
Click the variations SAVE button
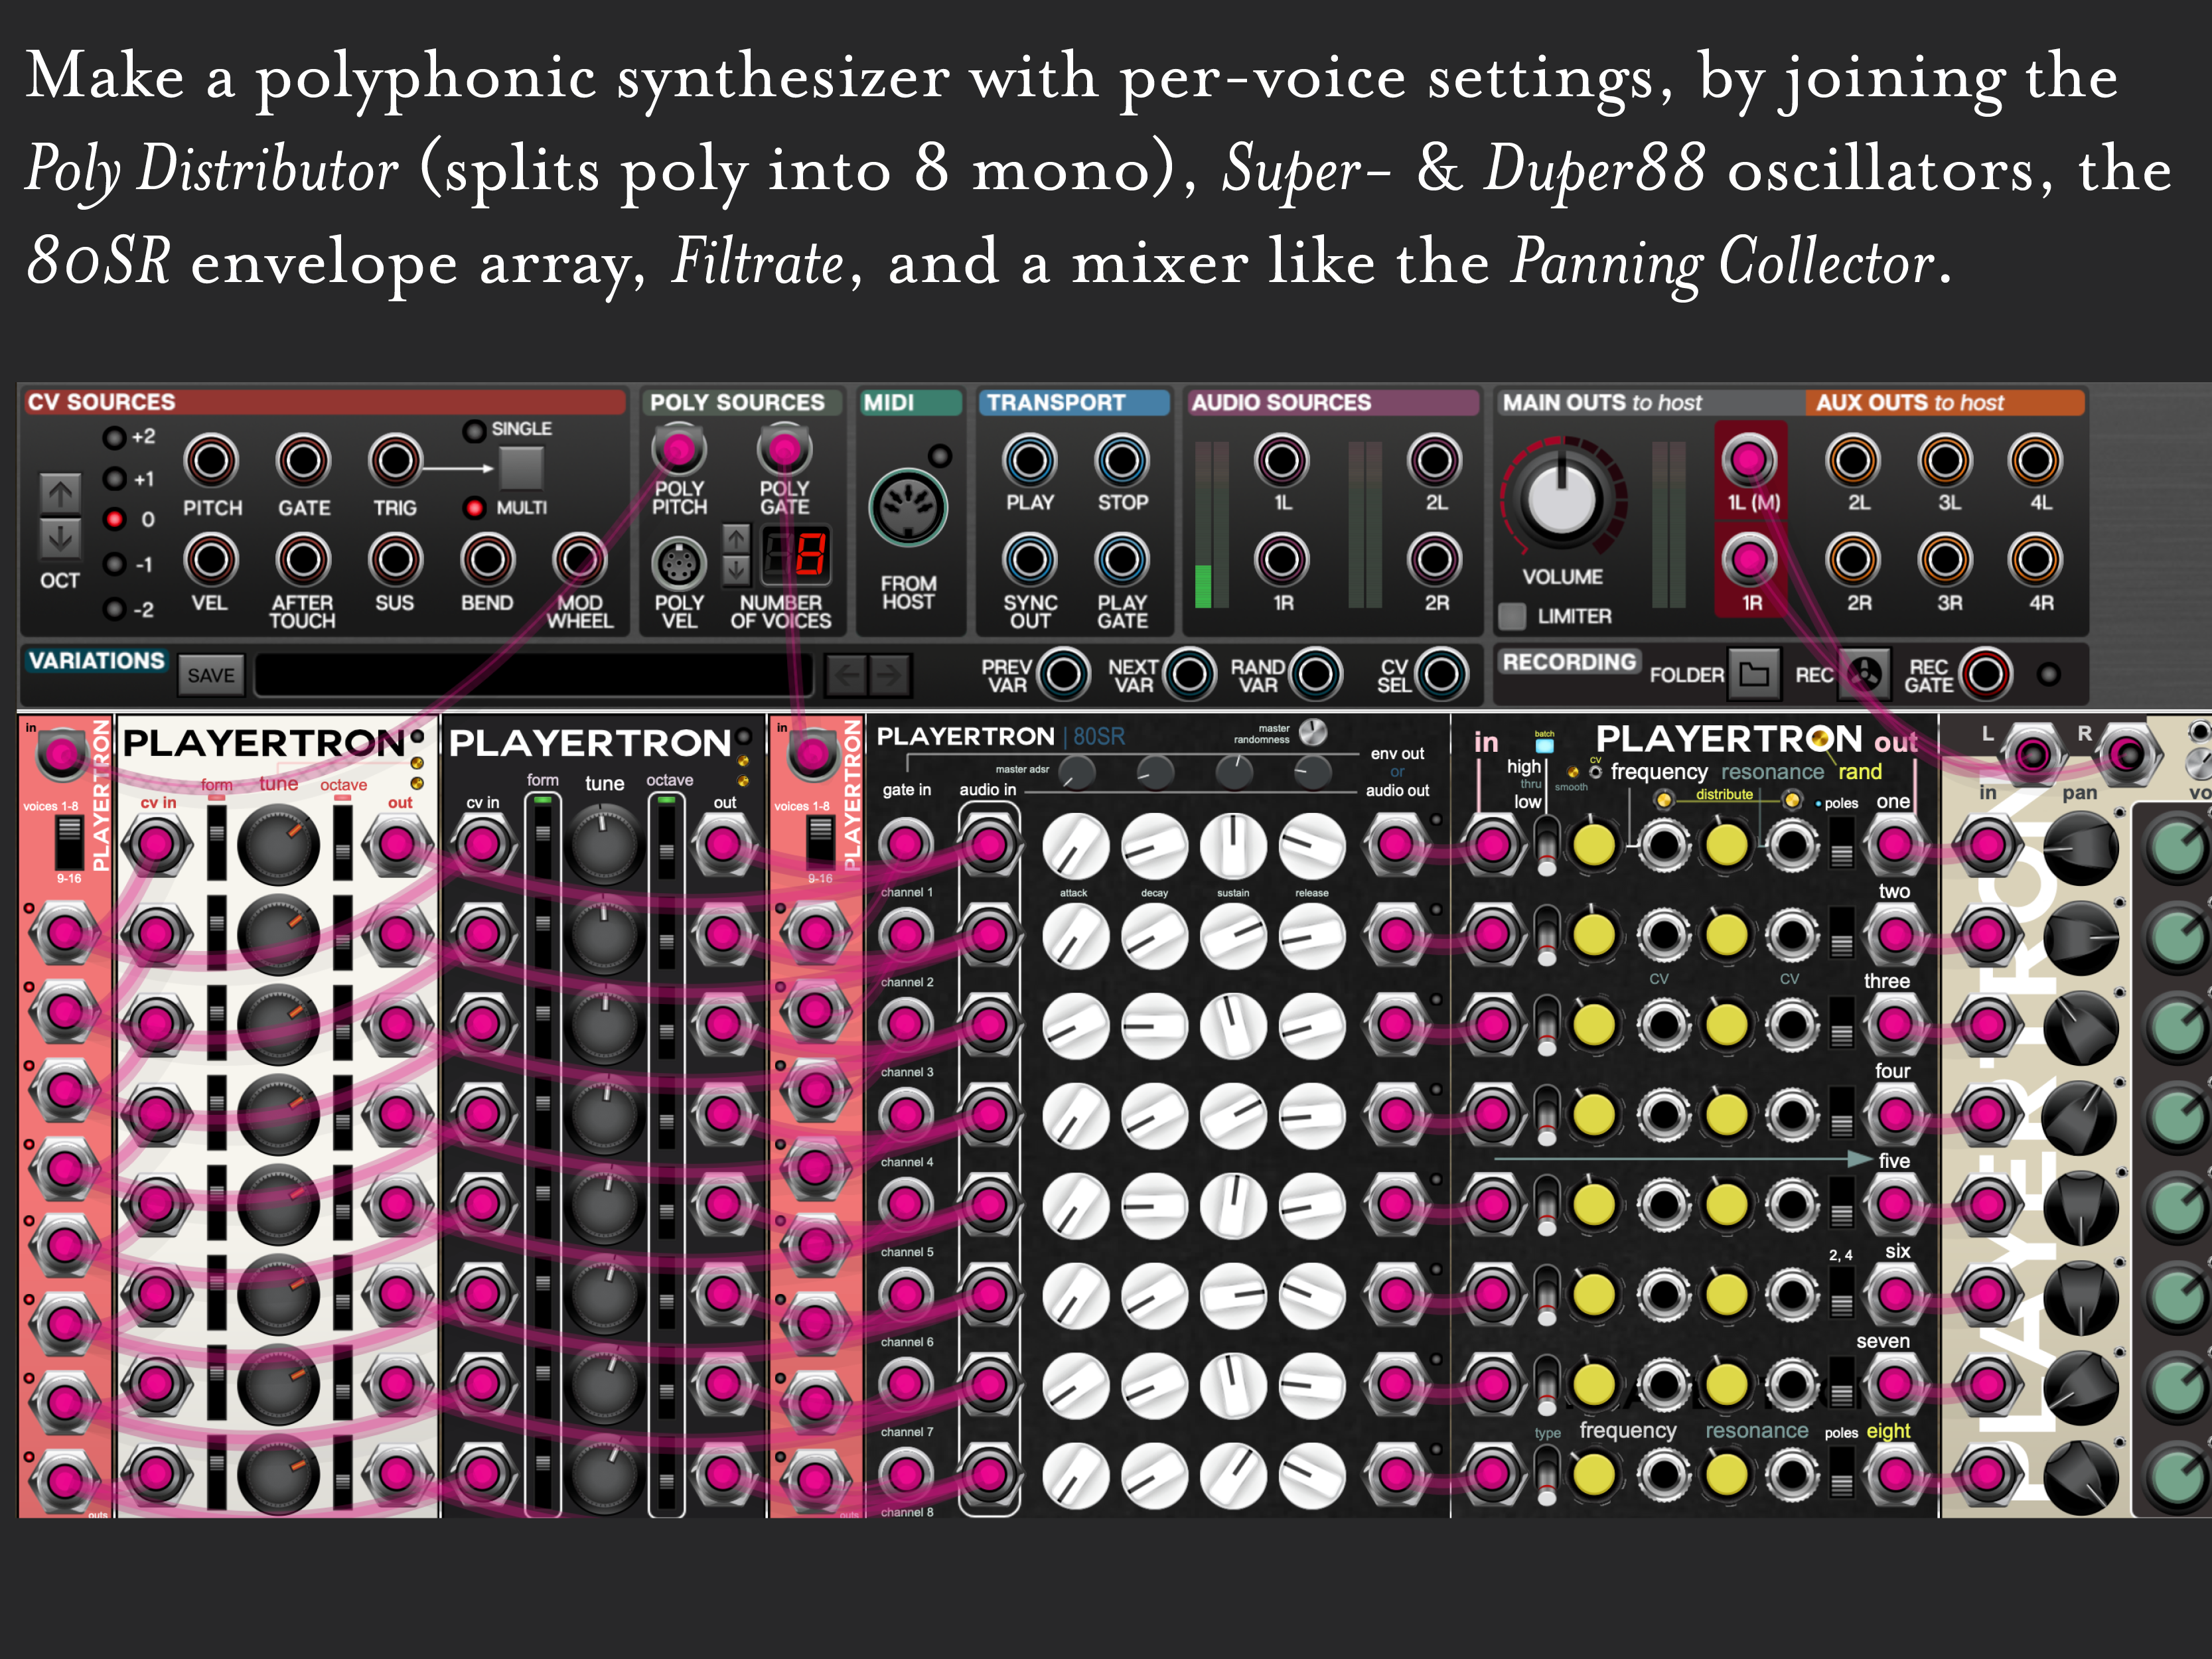click(x=211, y=675)
